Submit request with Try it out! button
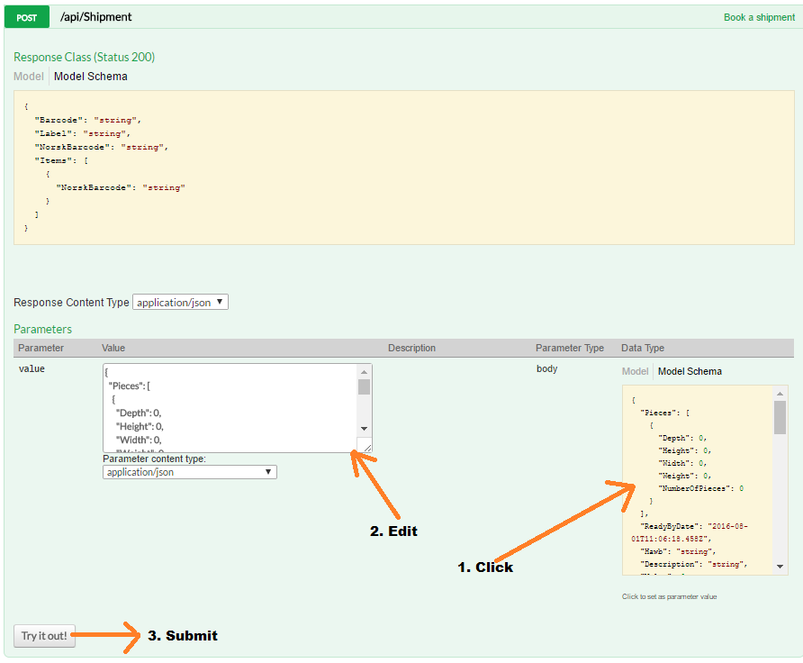Screen dimensions: 803x663 [44, 636]
